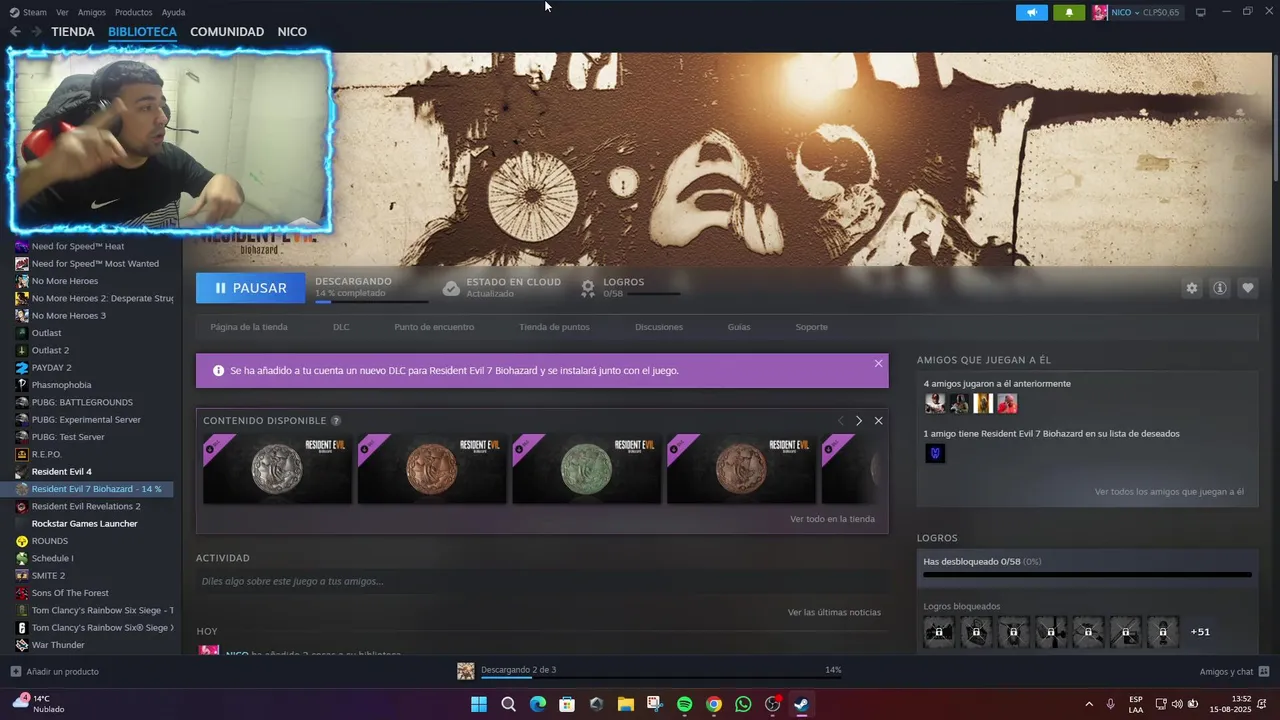Viewport: 1280px width, 720px height.
Task: Open Google Chrome from the taskbar
Action: click(713, 704)
